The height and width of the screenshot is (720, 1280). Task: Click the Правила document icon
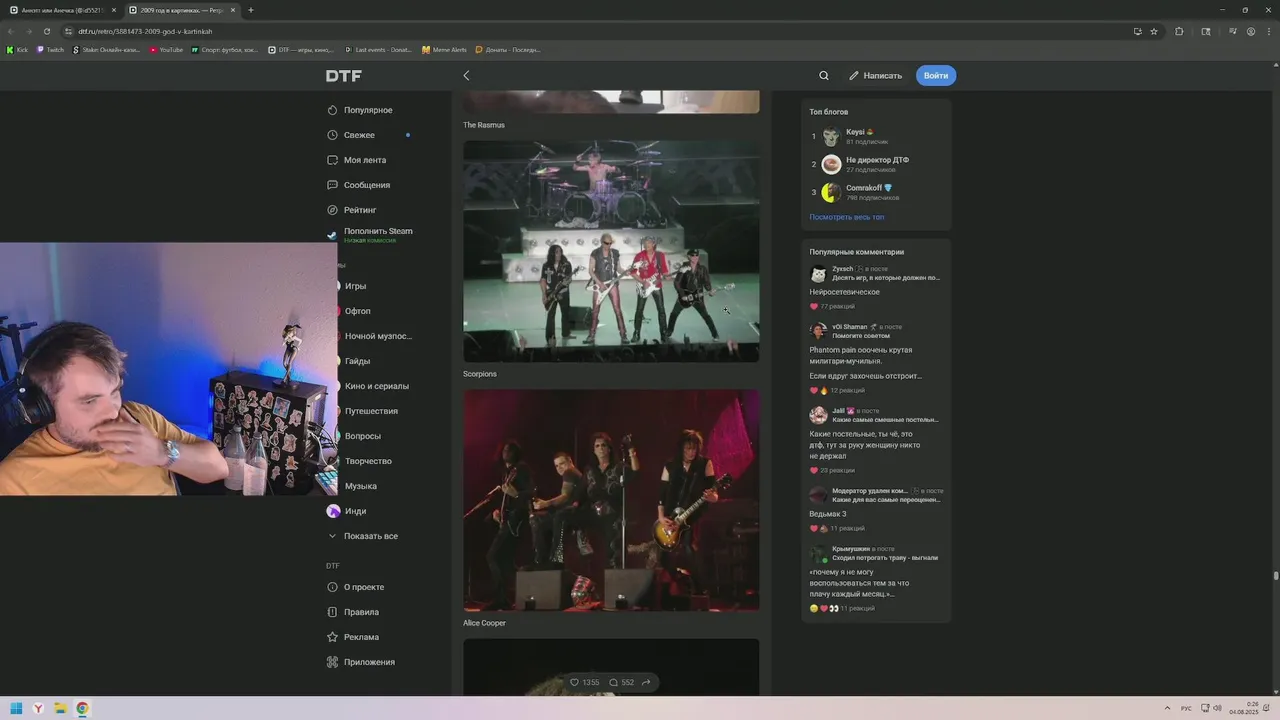tap(333, 612)
